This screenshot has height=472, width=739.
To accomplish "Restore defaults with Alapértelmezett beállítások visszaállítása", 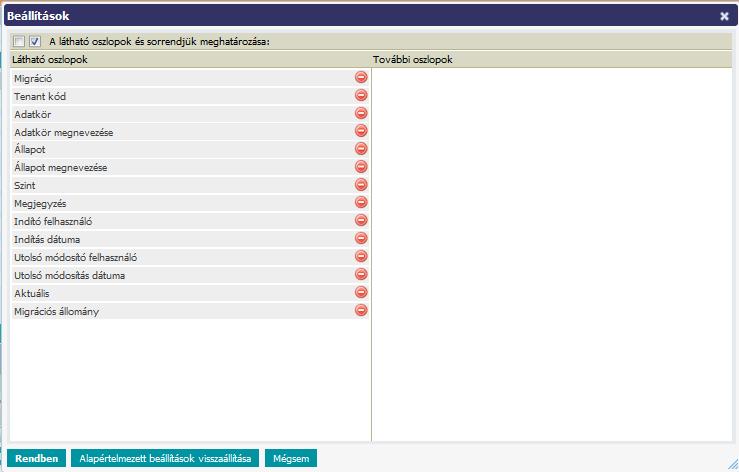I will coord(165,458).
